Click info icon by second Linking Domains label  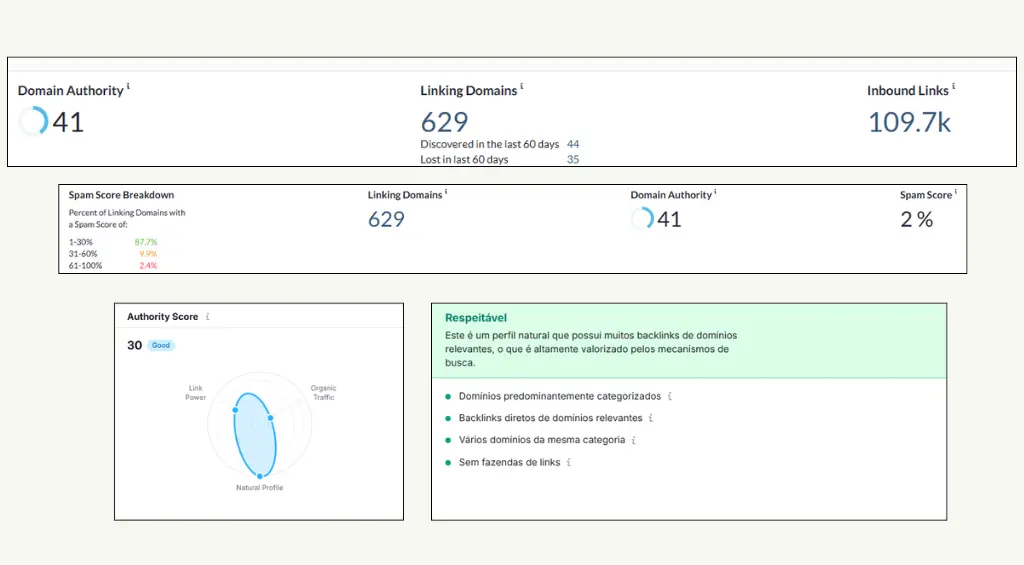click(x=446, y=192)
